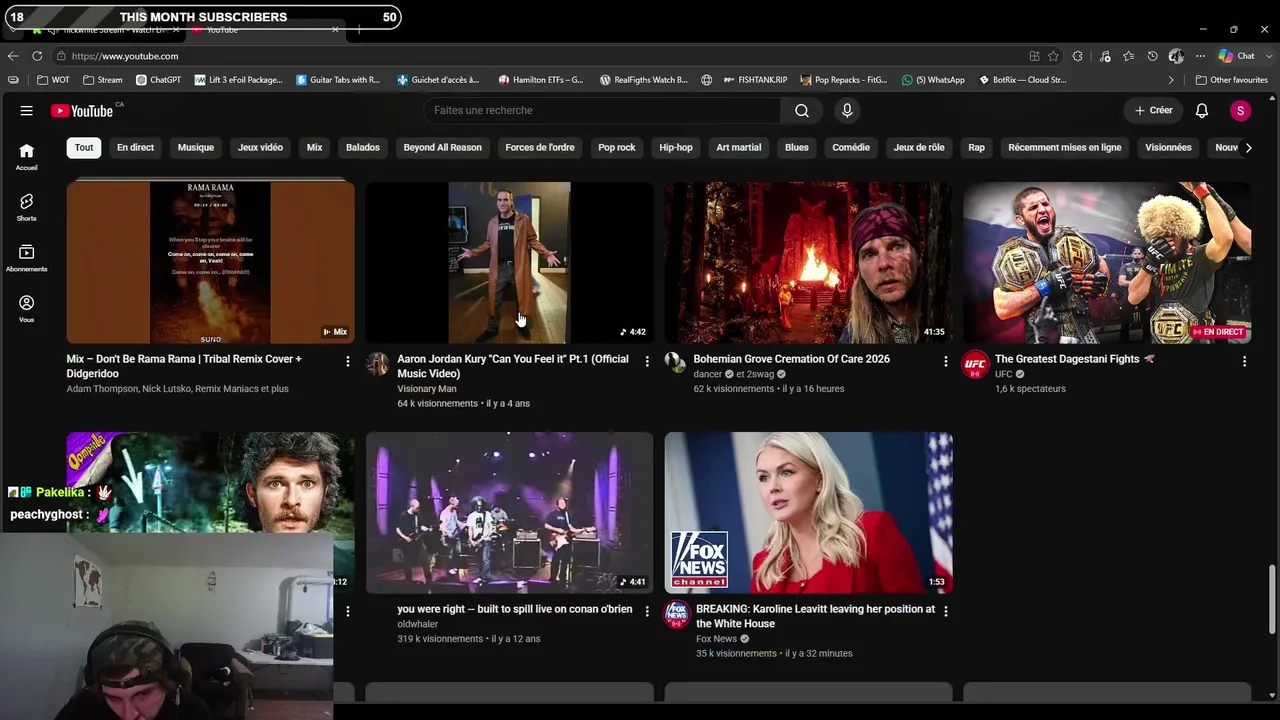
Task: Open the favourites list icon in toolbar
Action: tap(1128, 56)
